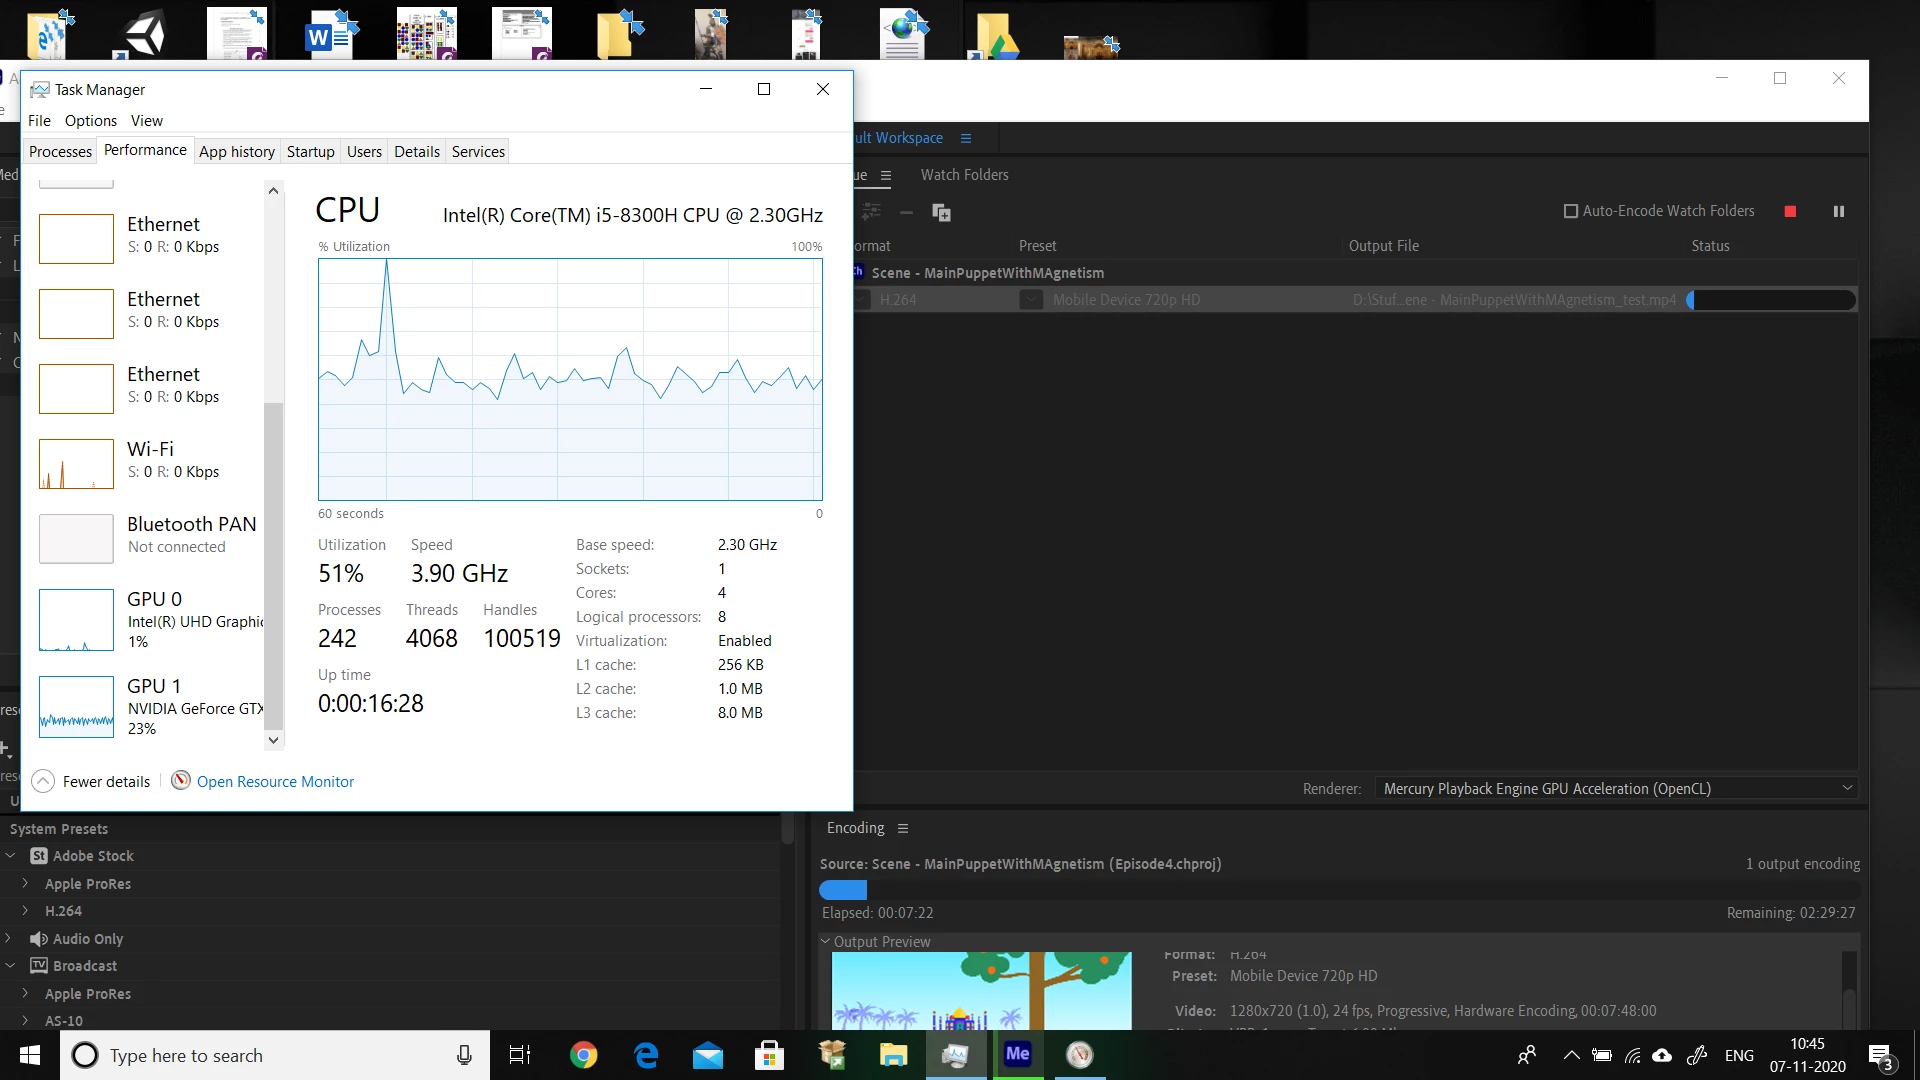1920x1080 pixels.
Task: Click the Open Resource Monitor link
Action: 275,782
